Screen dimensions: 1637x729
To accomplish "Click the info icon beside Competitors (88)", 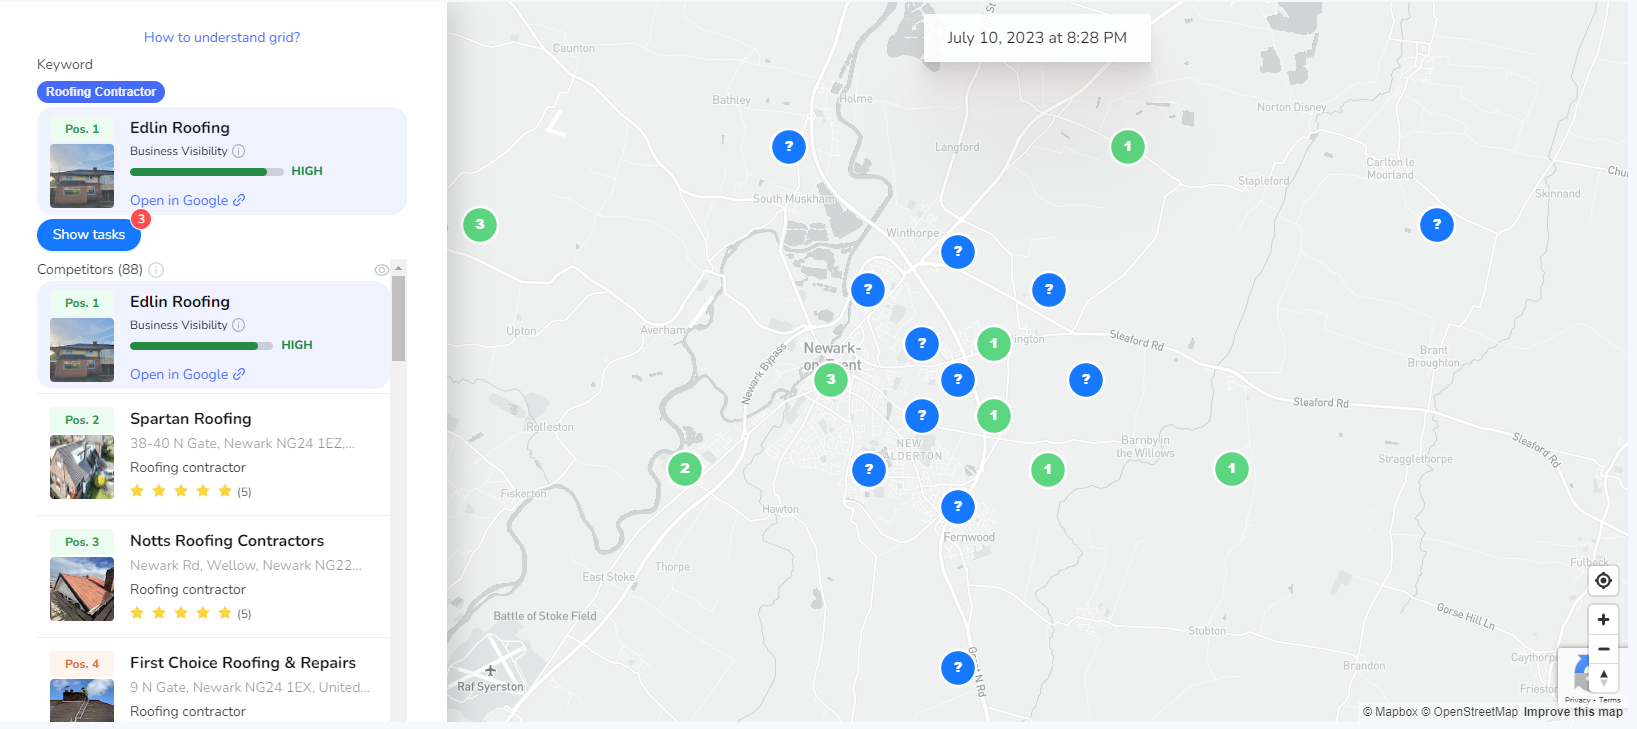I will point(156,269).
